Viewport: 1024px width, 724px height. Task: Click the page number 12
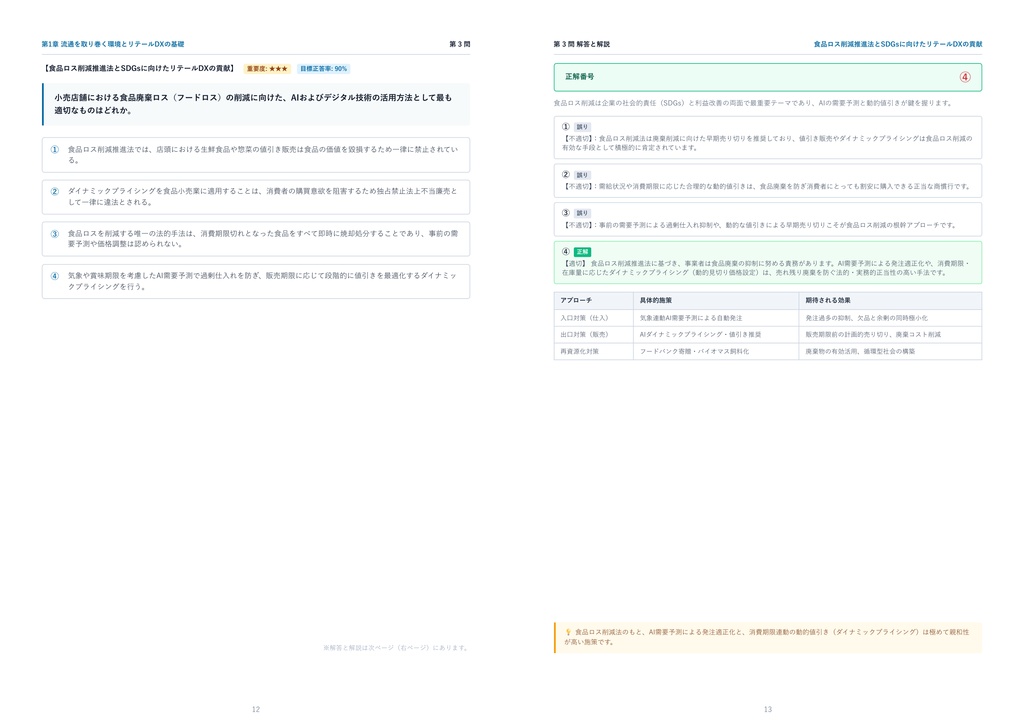coord(256,709)
